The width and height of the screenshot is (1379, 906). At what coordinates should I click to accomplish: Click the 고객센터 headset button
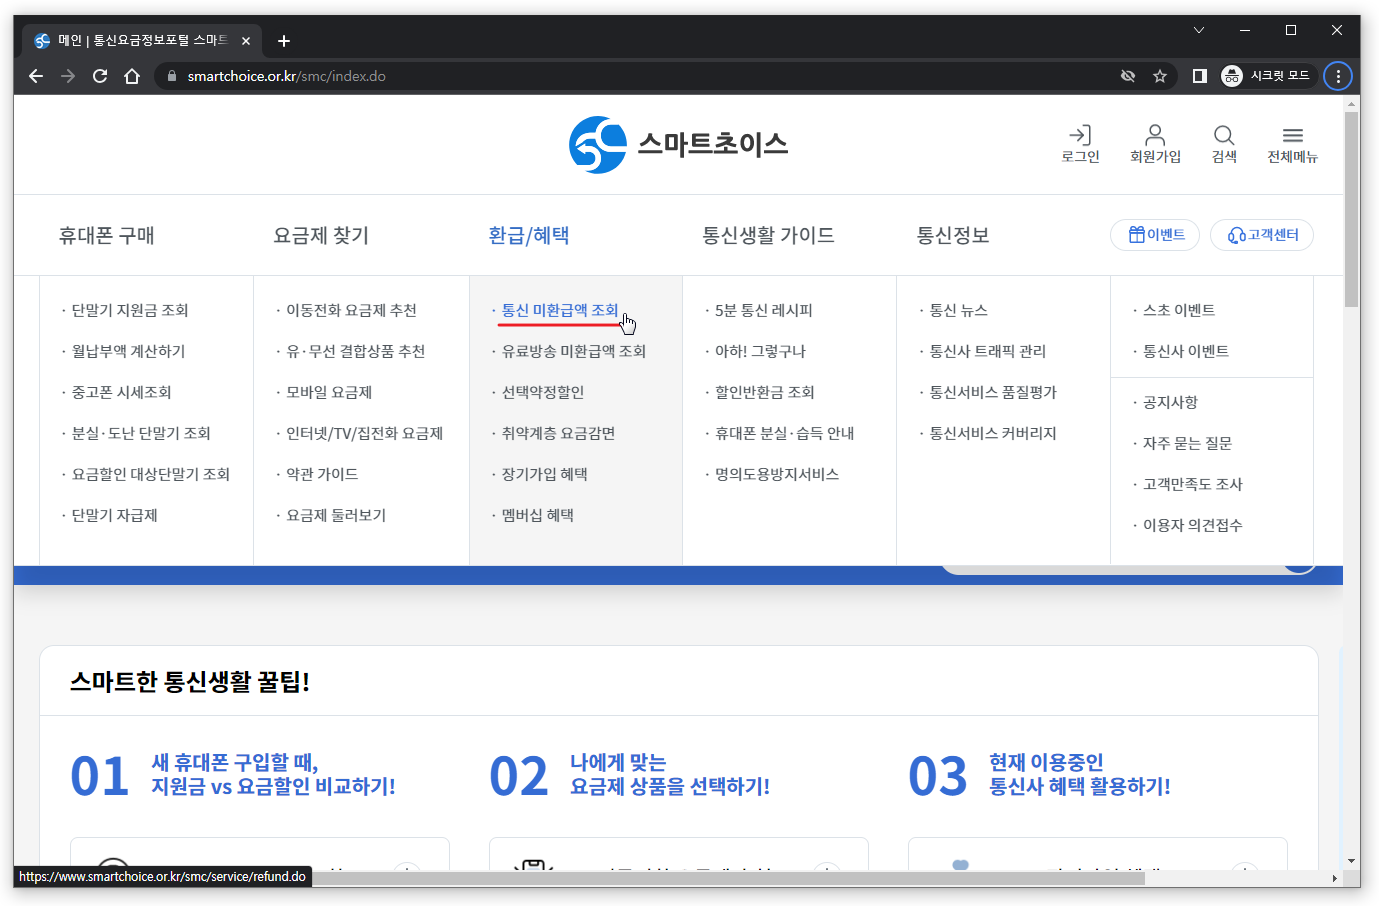pos(1262,235)
